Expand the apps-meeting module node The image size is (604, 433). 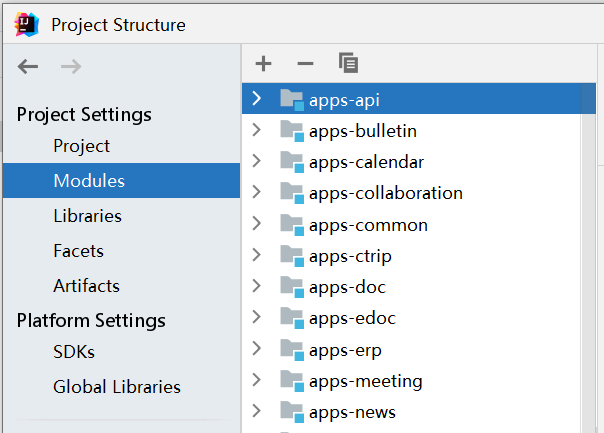257,381
